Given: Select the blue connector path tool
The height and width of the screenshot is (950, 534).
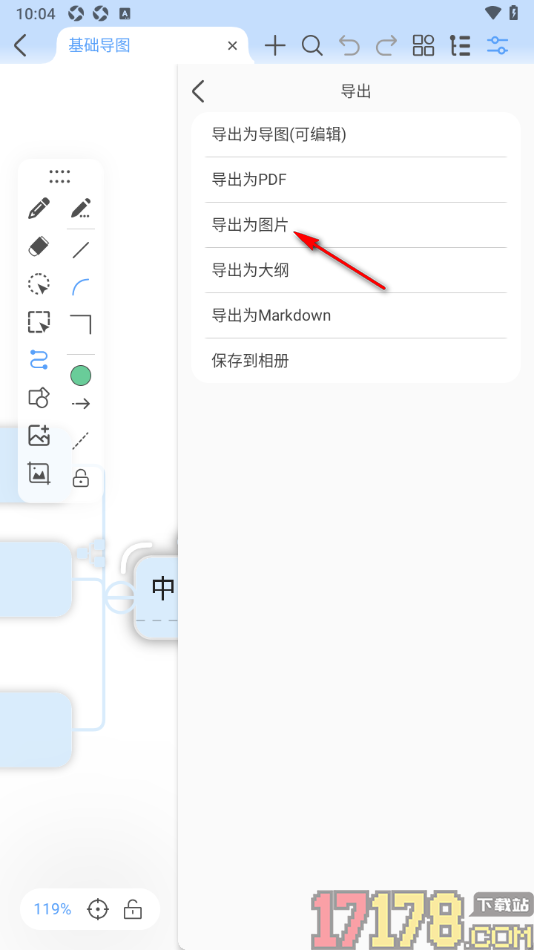Looking at the screenshot, I should coord(39,360).
